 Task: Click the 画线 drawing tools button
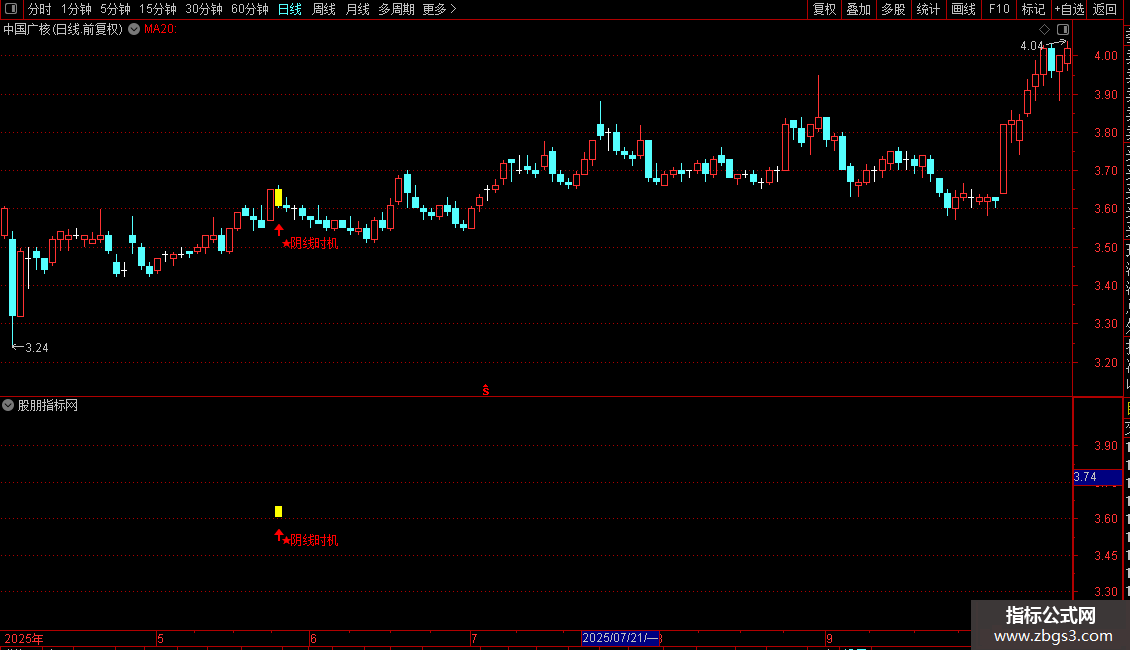coord(964,9)
